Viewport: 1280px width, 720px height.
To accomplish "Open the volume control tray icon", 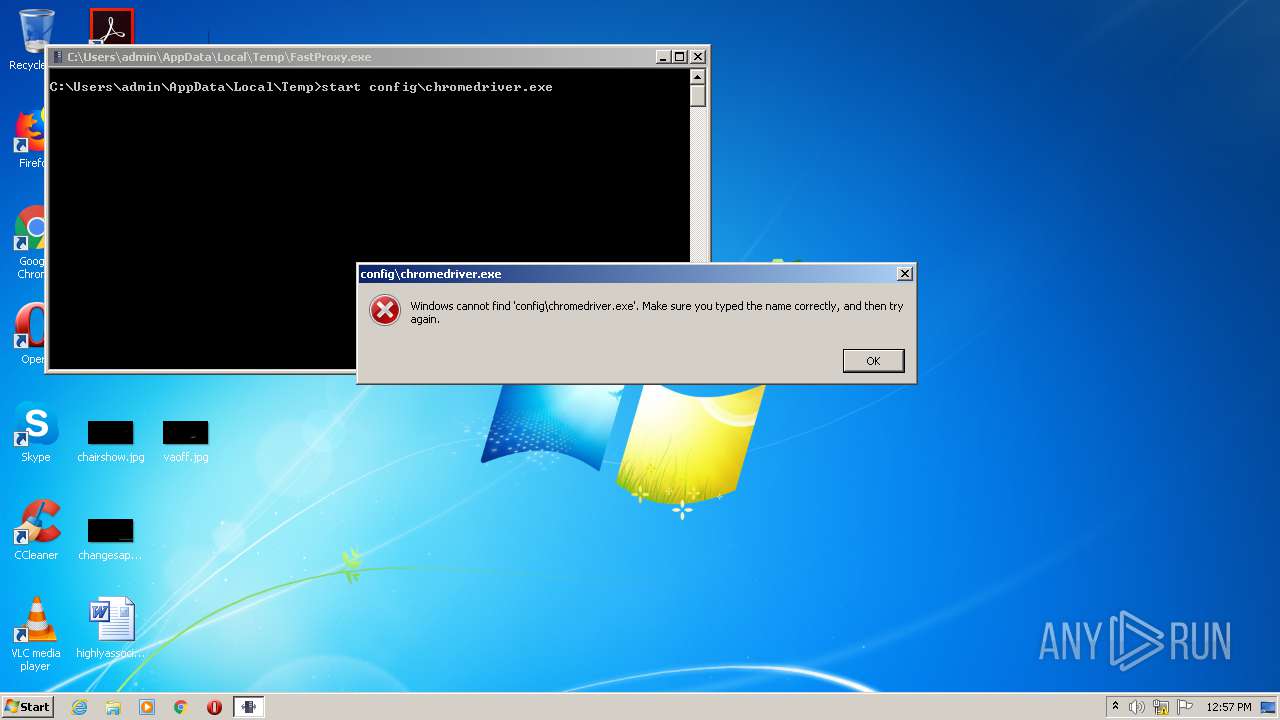I will coord(1137,707).
